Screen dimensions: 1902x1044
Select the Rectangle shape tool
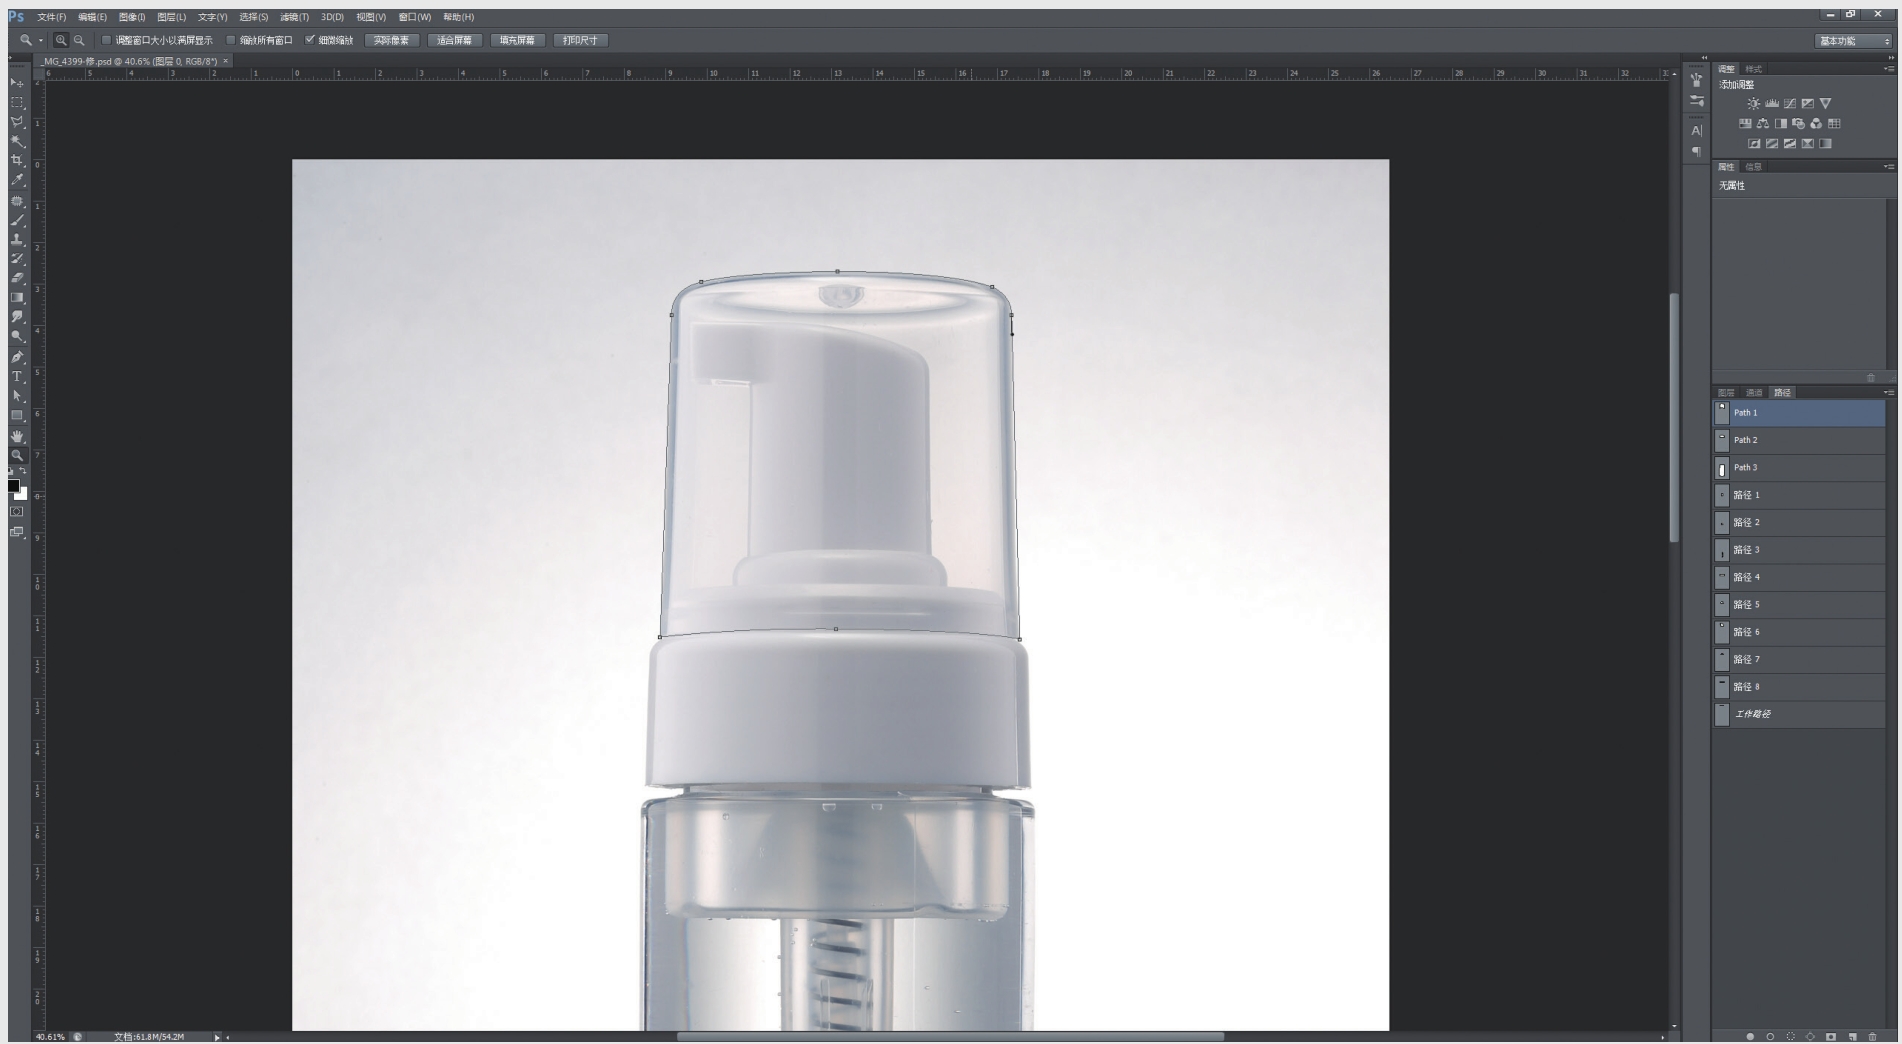pos(17,416)
